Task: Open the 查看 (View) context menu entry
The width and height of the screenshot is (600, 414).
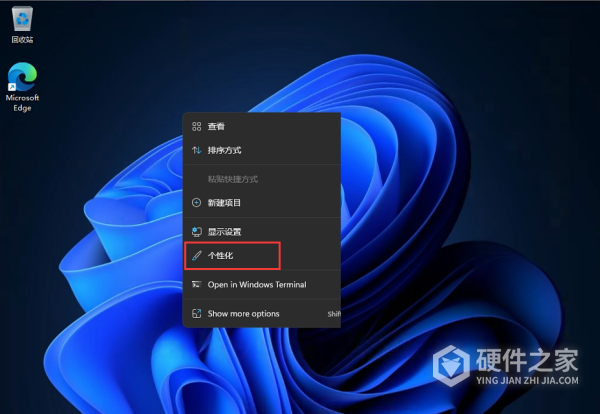Action: coord(262,126)
